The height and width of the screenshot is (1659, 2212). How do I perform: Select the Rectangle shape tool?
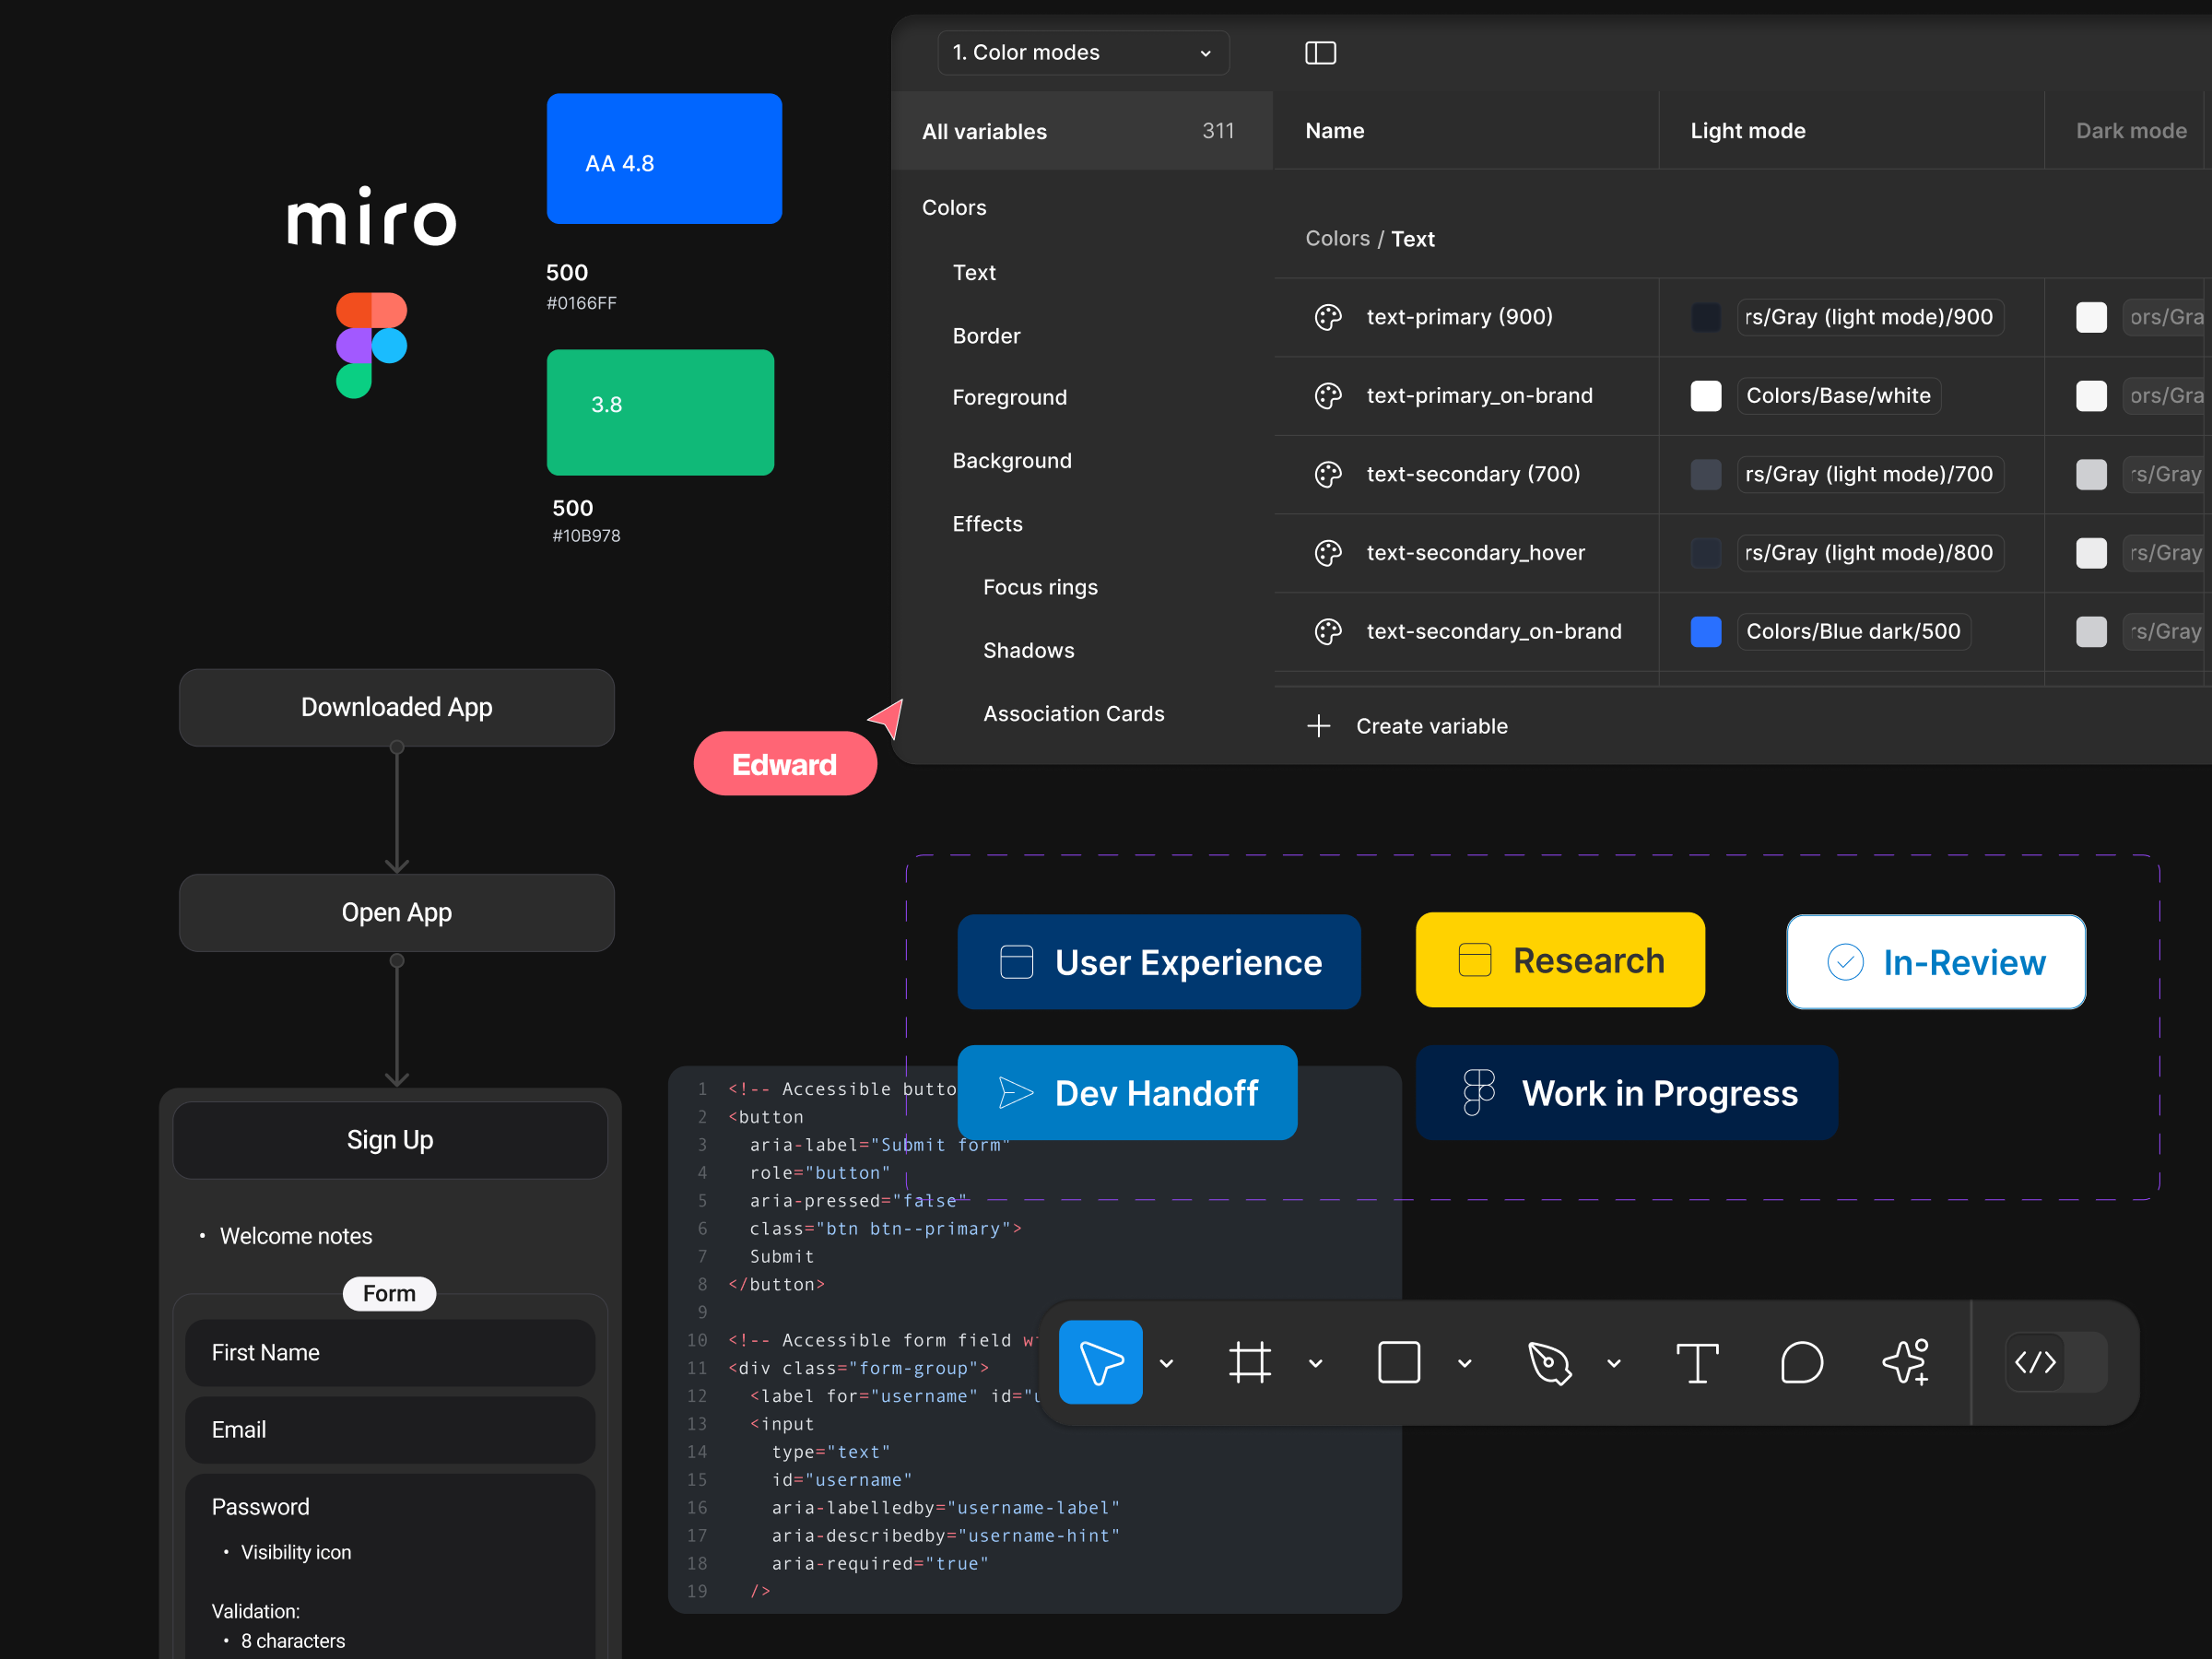pos(1398,1362)
